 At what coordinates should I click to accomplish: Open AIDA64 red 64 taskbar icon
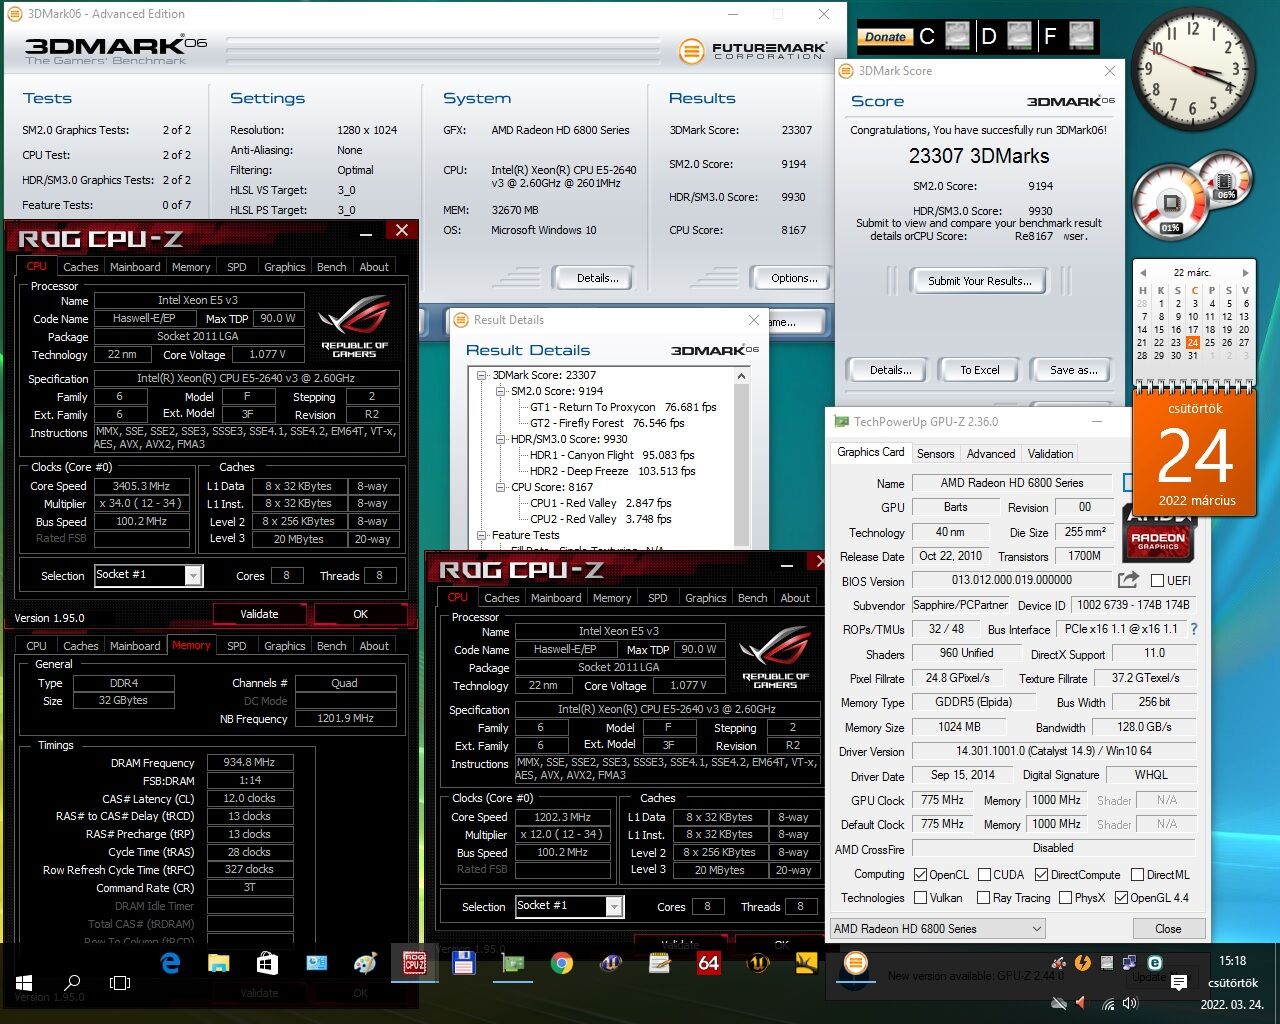[709, 963]
